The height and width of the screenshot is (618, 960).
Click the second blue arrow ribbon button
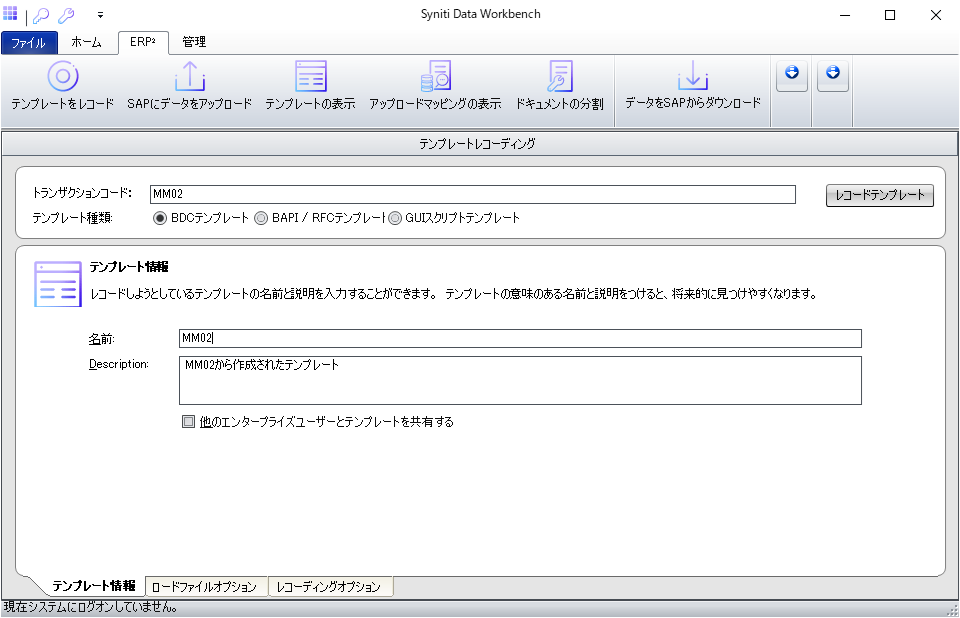pyautogui.click(x=832, y=74)
